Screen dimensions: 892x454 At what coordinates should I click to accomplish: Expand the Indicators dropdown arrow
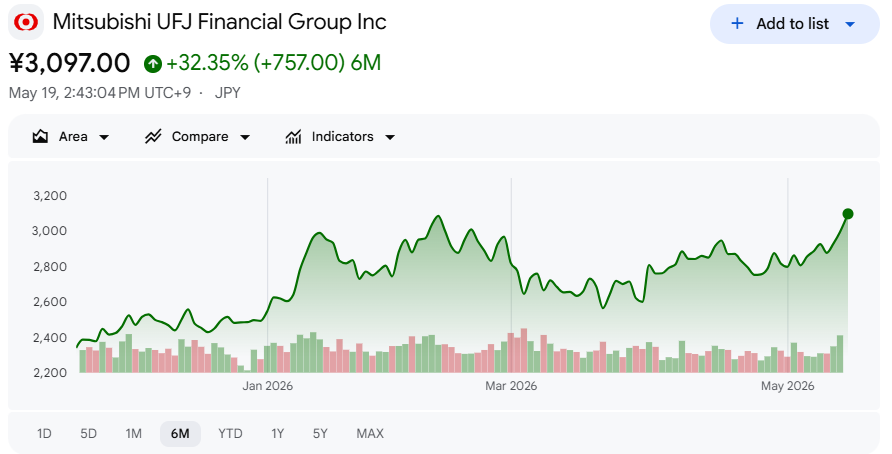tap(390, 137)
